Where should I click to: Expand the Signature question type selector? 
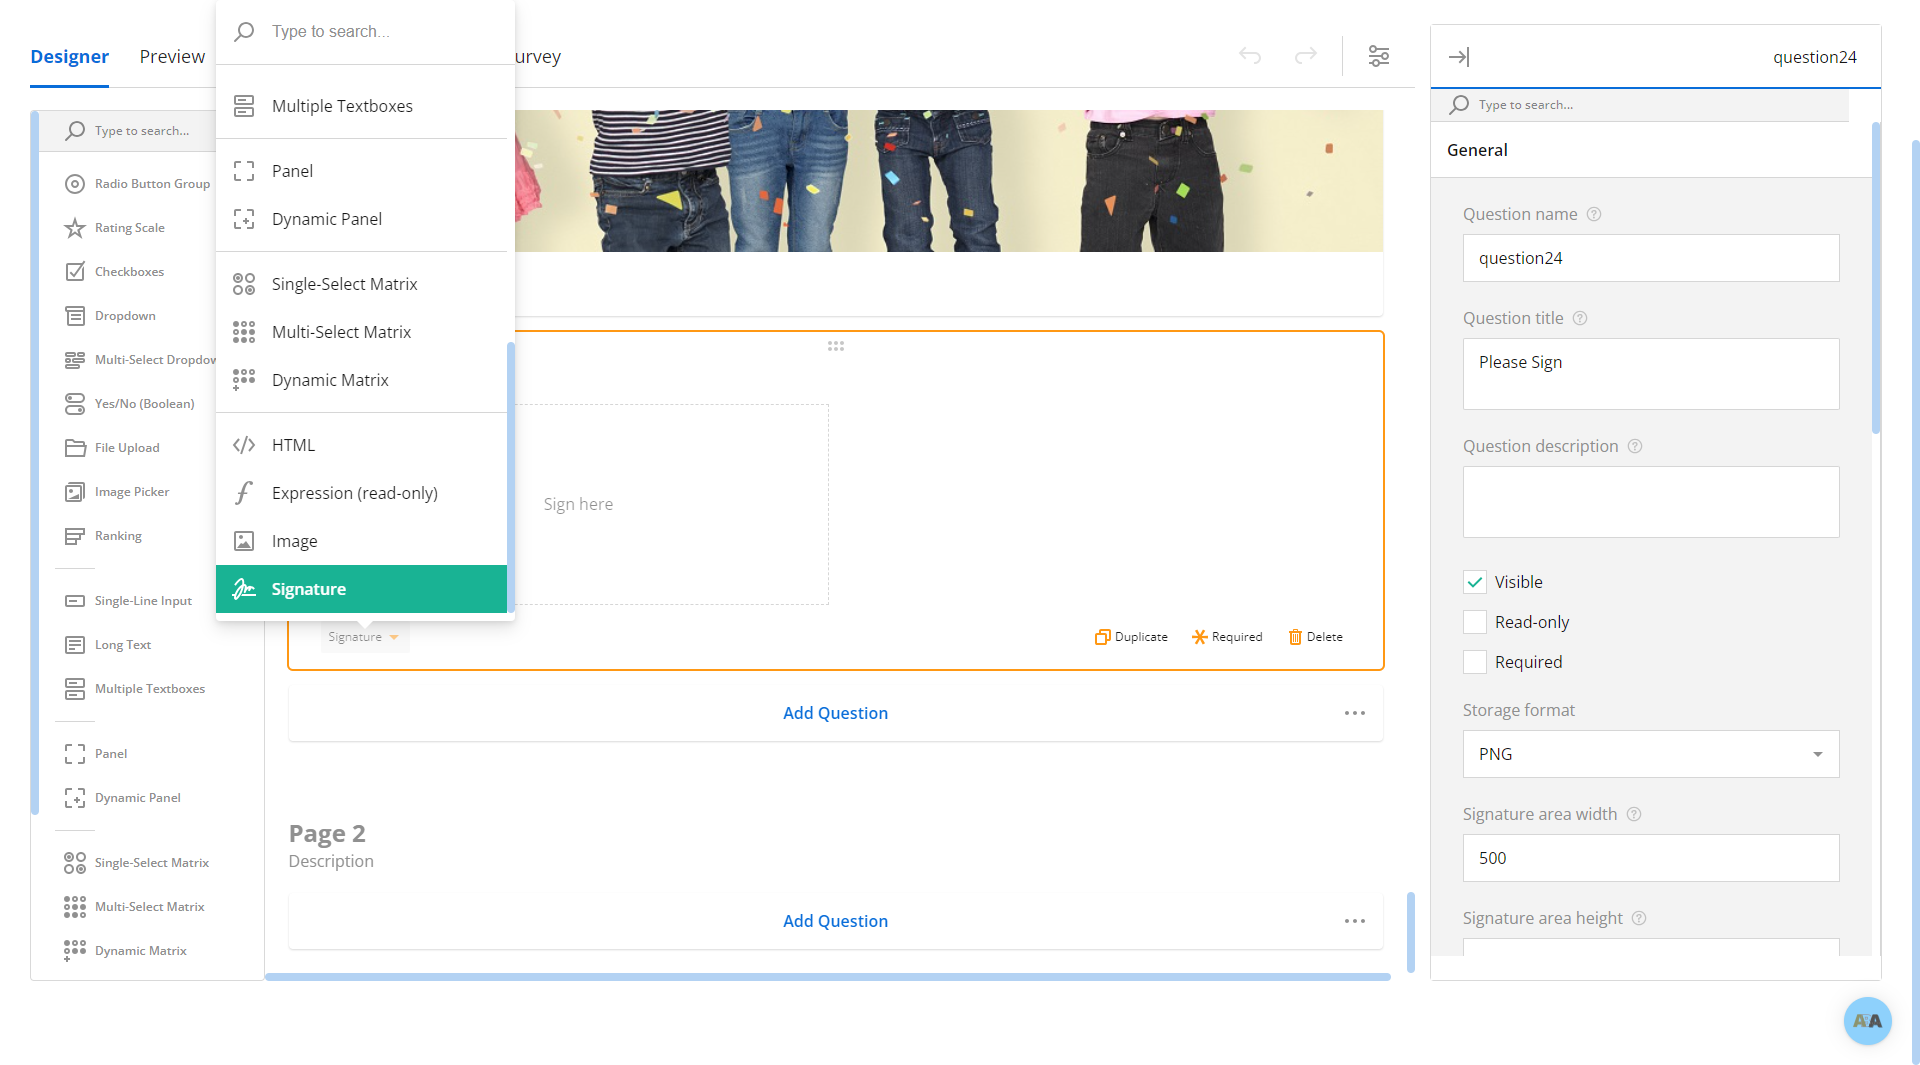(x=364, y=637)
